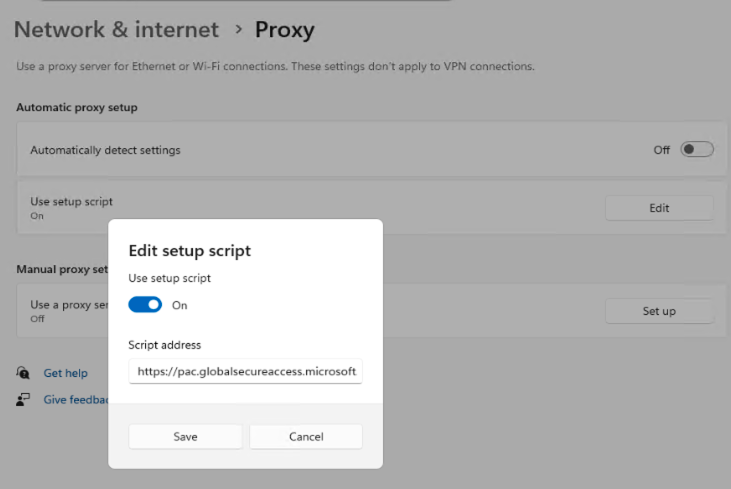
Task: Click the Give feedback person icon
Action: click(x=23, y=399)
